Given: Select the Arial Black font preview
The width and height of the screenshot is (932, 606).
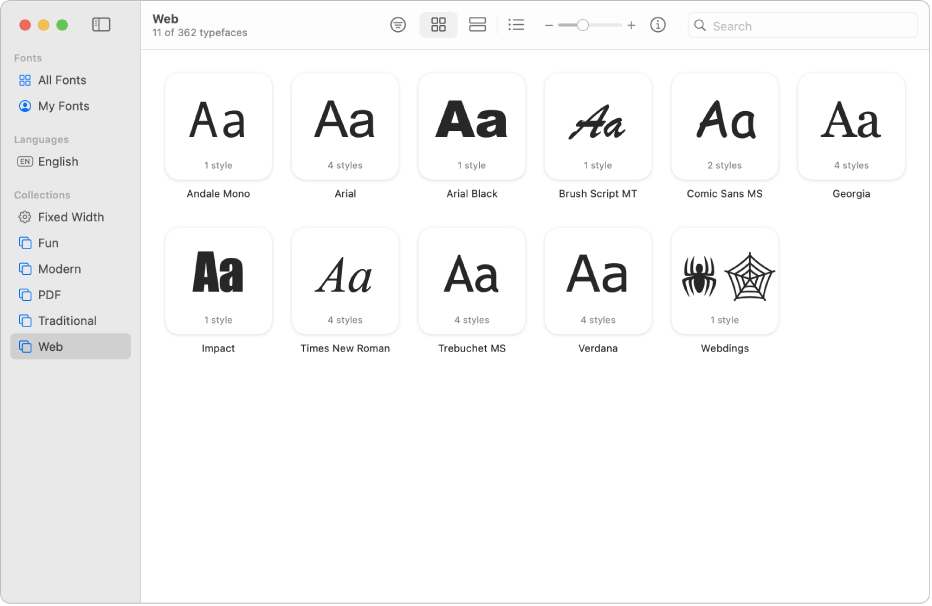Looking at the screenshot, I should coord(472,127).
